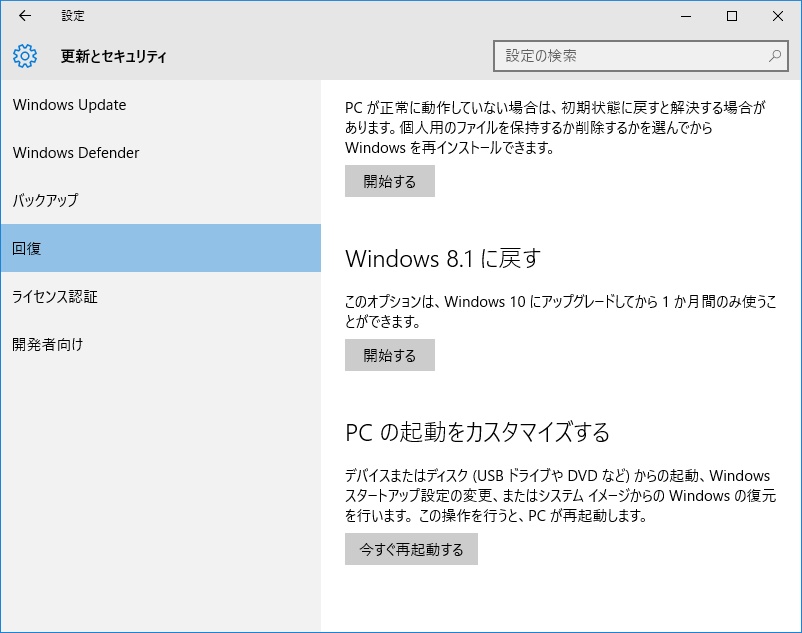802x633 pixels.
Task: Click the 設定 window title text
Action: point(72,16)
